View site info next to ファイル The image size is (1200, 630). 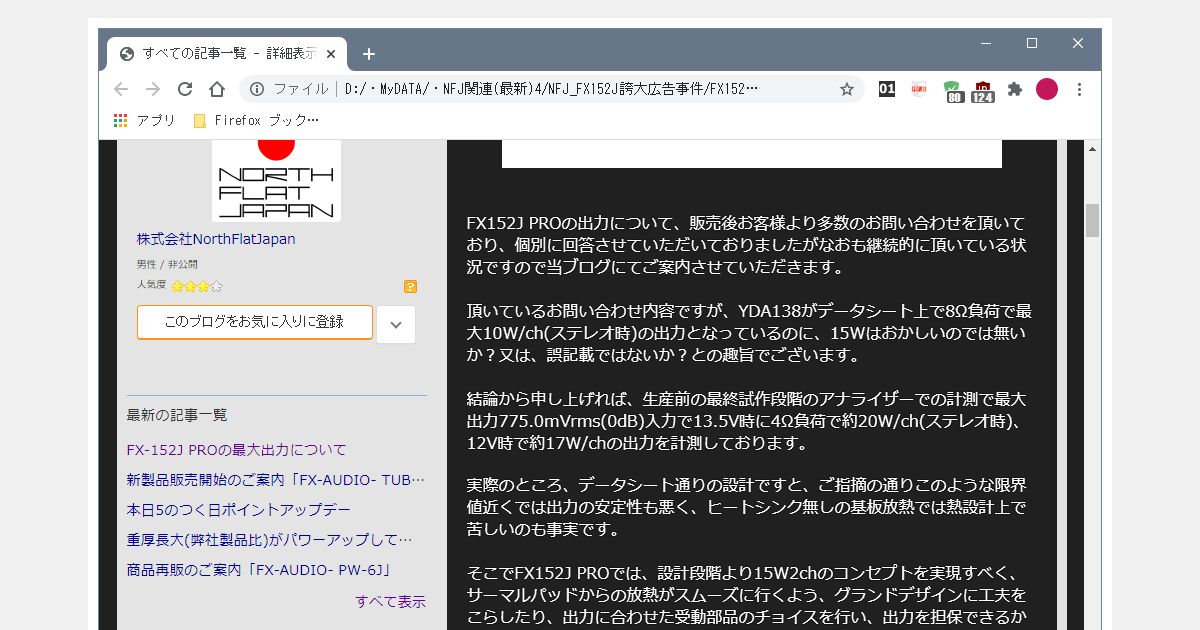pos(257,89)
